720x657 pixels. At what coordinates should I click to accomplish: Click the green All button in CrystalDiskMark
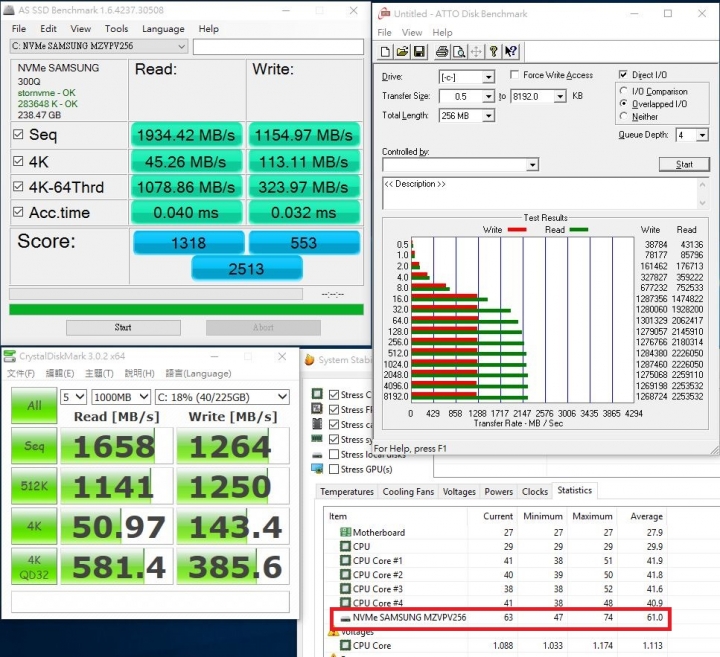(34, 405)
